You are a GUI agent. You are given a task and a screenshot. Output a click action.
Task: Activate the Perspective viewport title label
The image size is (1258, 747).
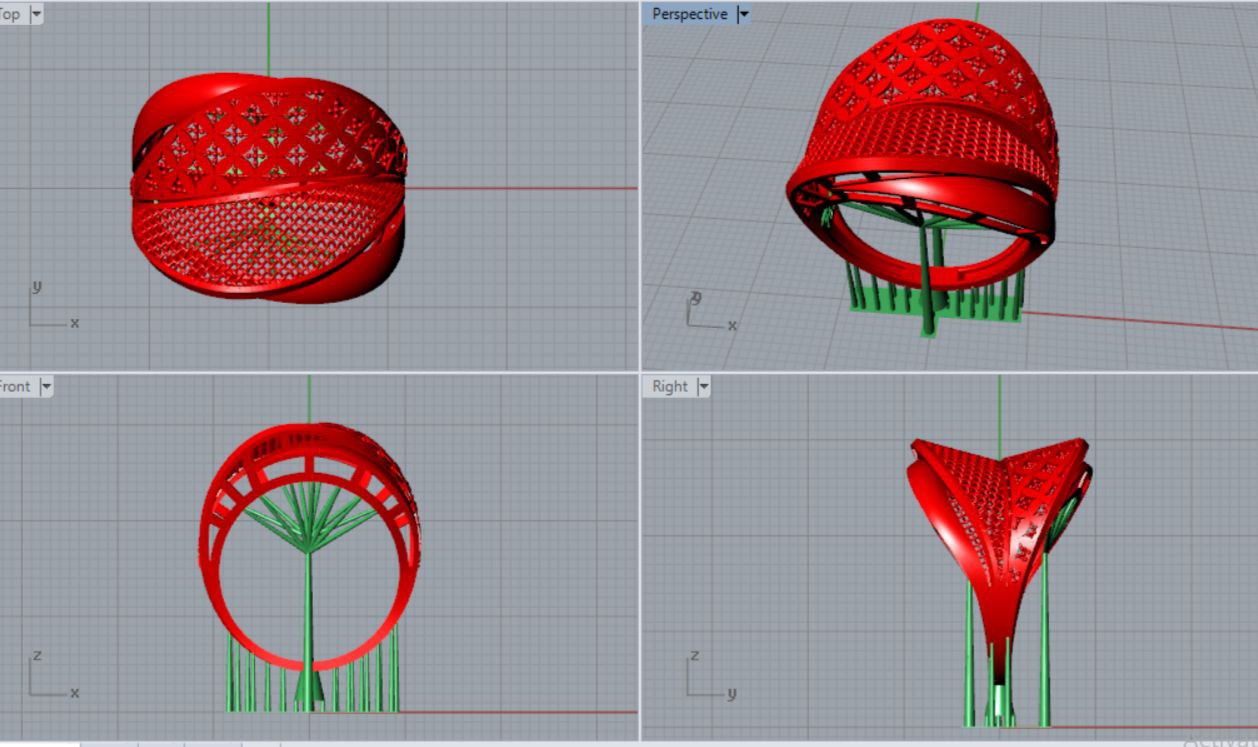point(689,14)
